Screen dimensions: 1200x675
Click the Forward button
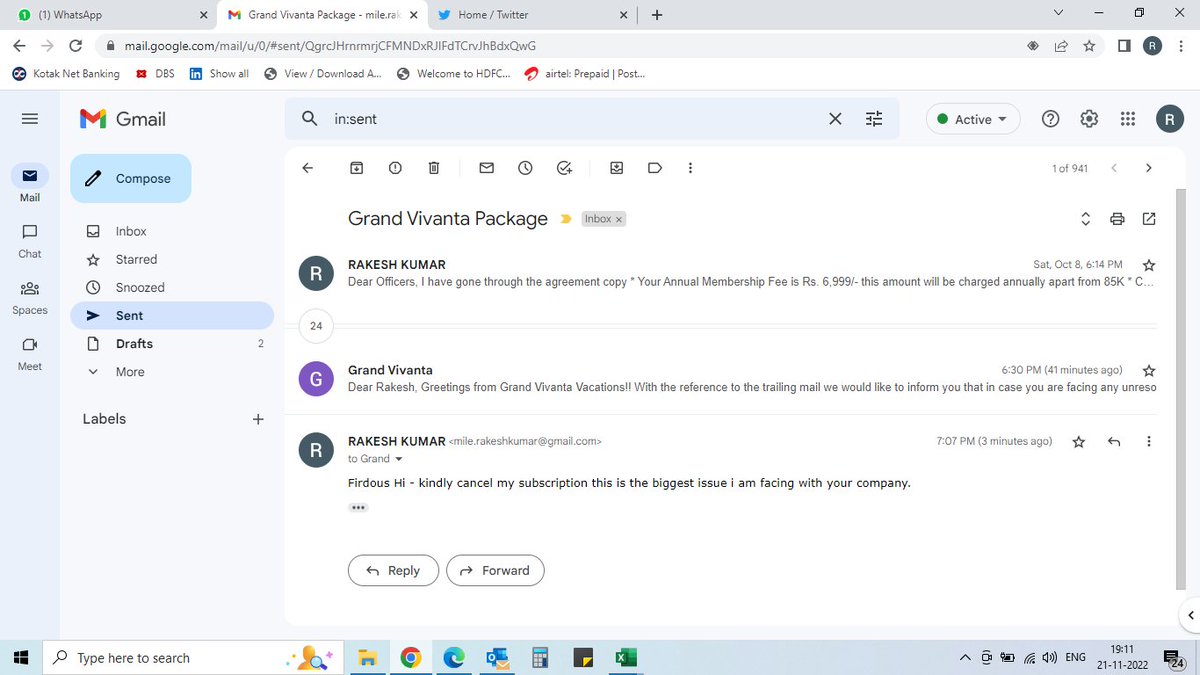pyautogui.click(x=495, y=570)
